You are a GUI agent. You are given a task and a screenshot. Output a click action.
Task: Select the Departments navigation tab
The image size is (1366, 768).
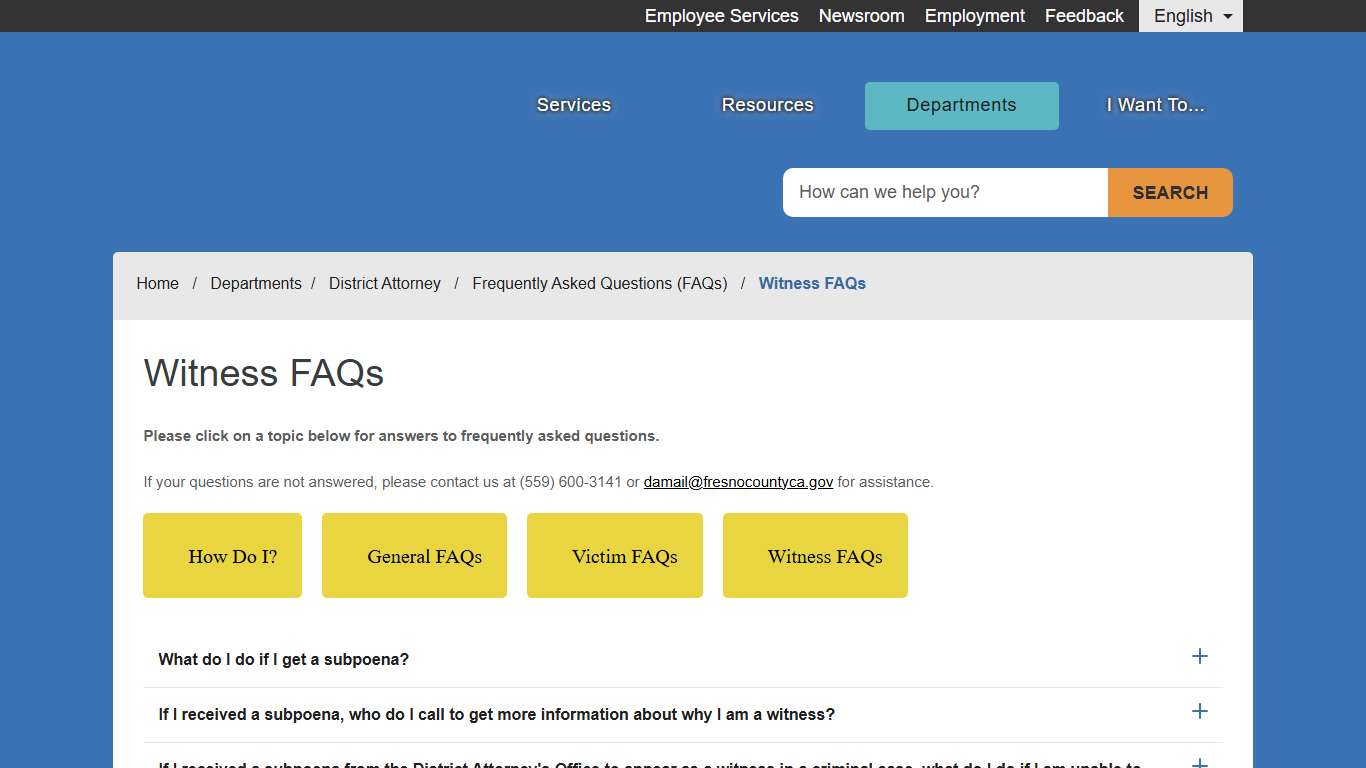click(x=961, y=105)
